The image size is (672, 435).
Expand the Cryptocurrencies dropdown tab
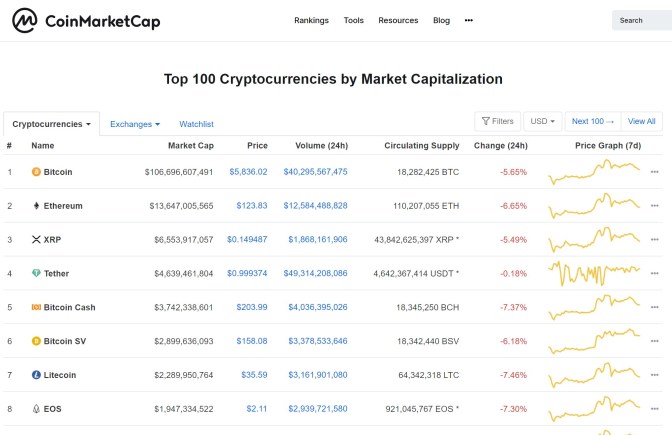[52, 124]
